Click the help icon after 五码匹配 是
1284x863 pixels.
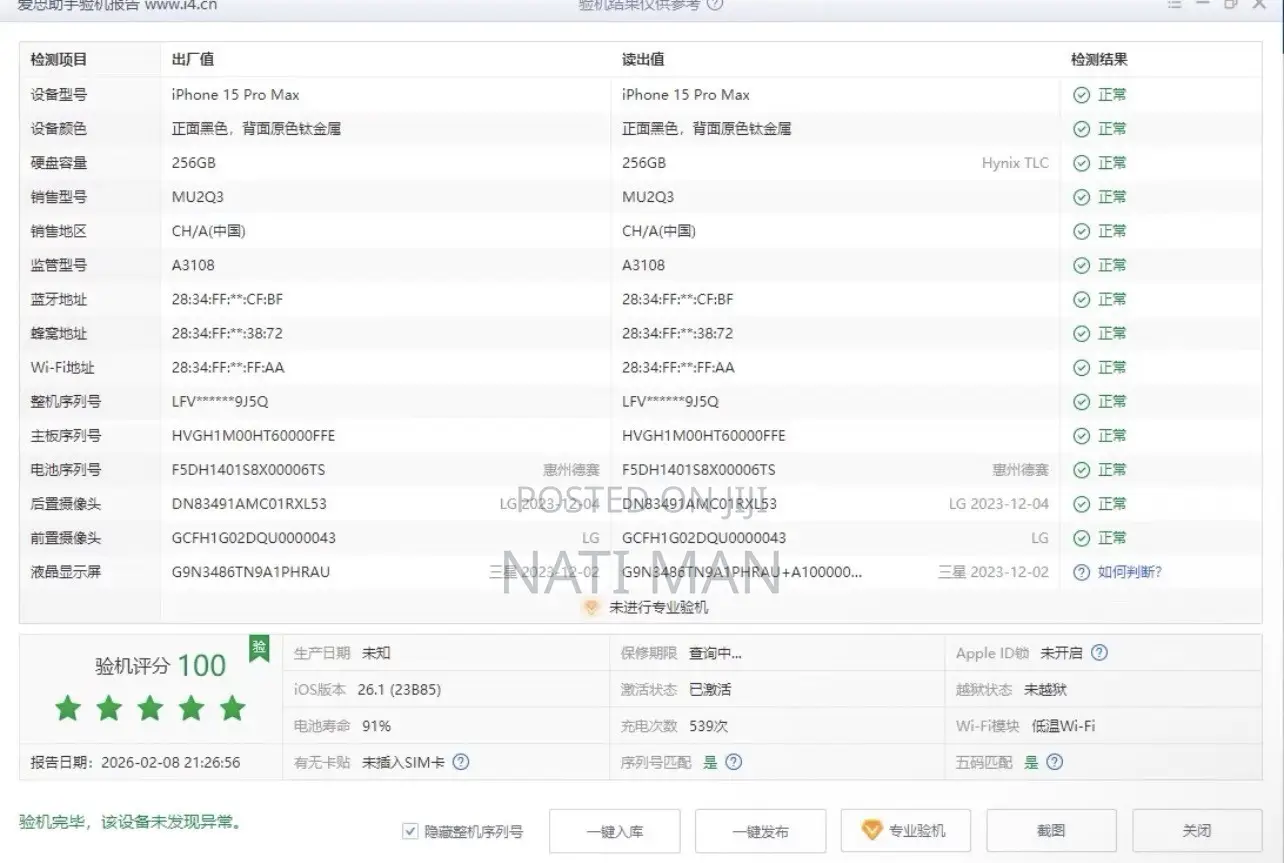click(x=1054, y=762)
